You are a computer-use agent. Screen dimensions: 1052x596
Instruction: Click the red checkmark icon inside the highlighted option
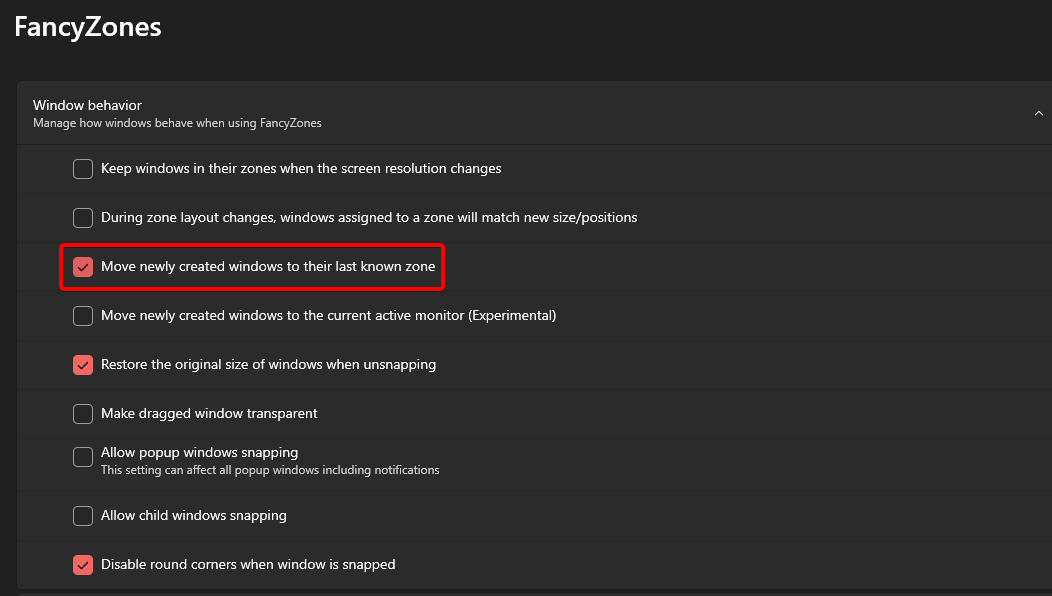pos(83,266)
